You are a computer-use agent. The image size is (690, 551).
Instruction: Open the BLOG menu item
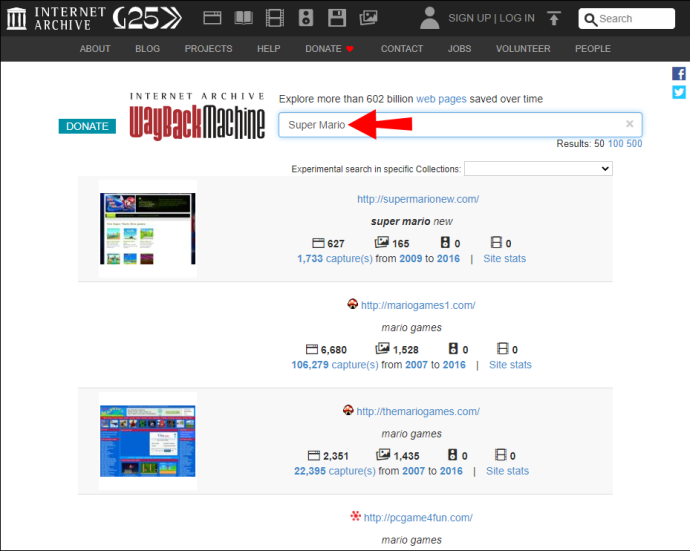click(x=147, y=49)
